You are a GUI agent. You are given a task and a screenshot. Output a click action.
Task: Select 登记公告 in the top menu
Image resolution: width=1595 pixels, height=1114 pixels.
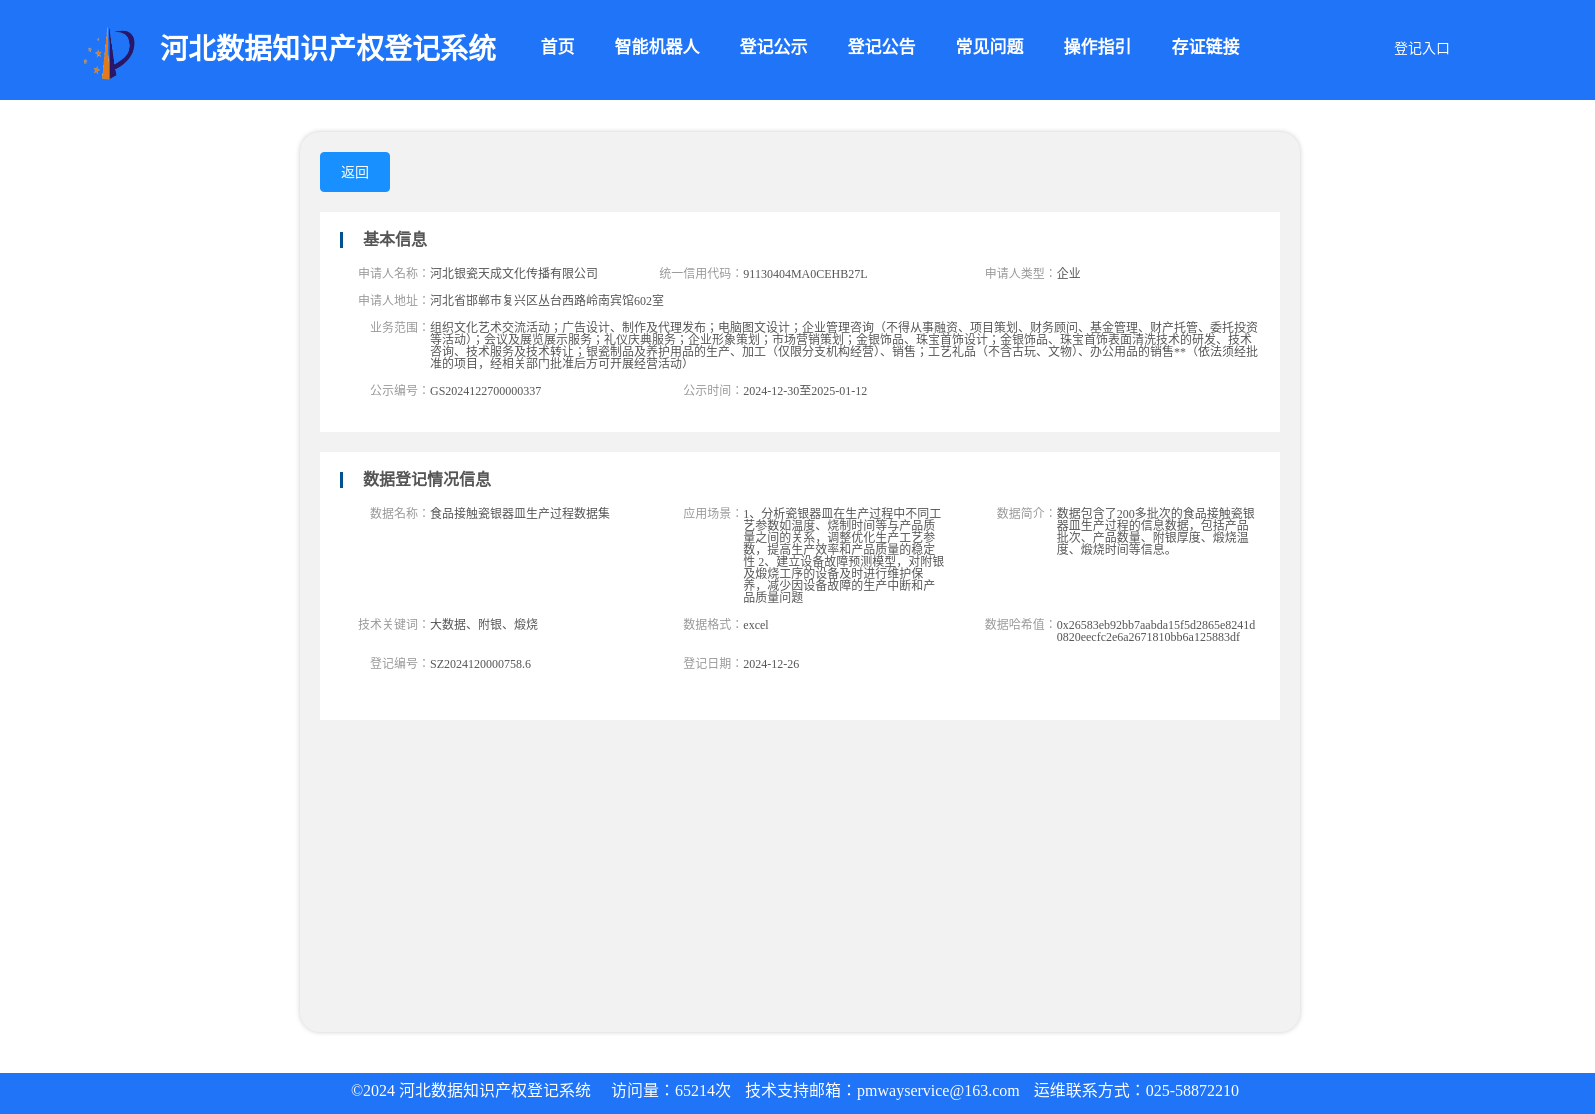(881, 47)
